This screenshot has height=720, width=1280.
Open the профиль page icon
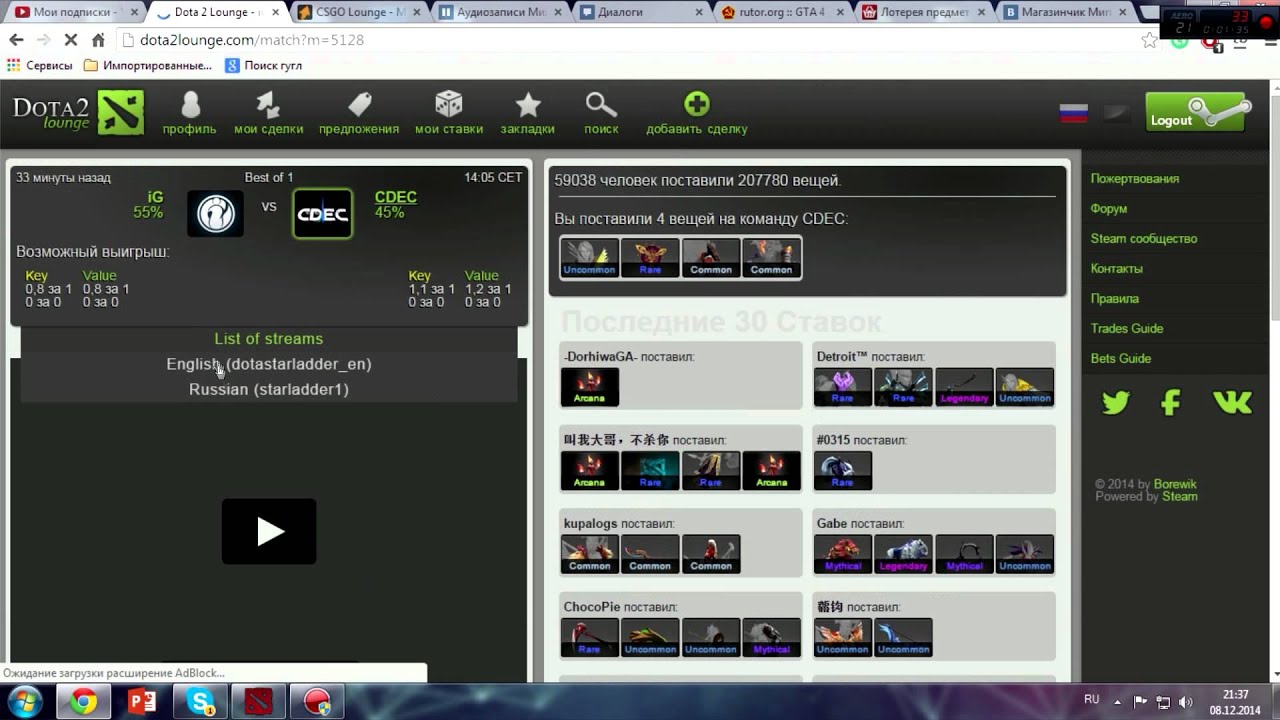tap(190, 105)
